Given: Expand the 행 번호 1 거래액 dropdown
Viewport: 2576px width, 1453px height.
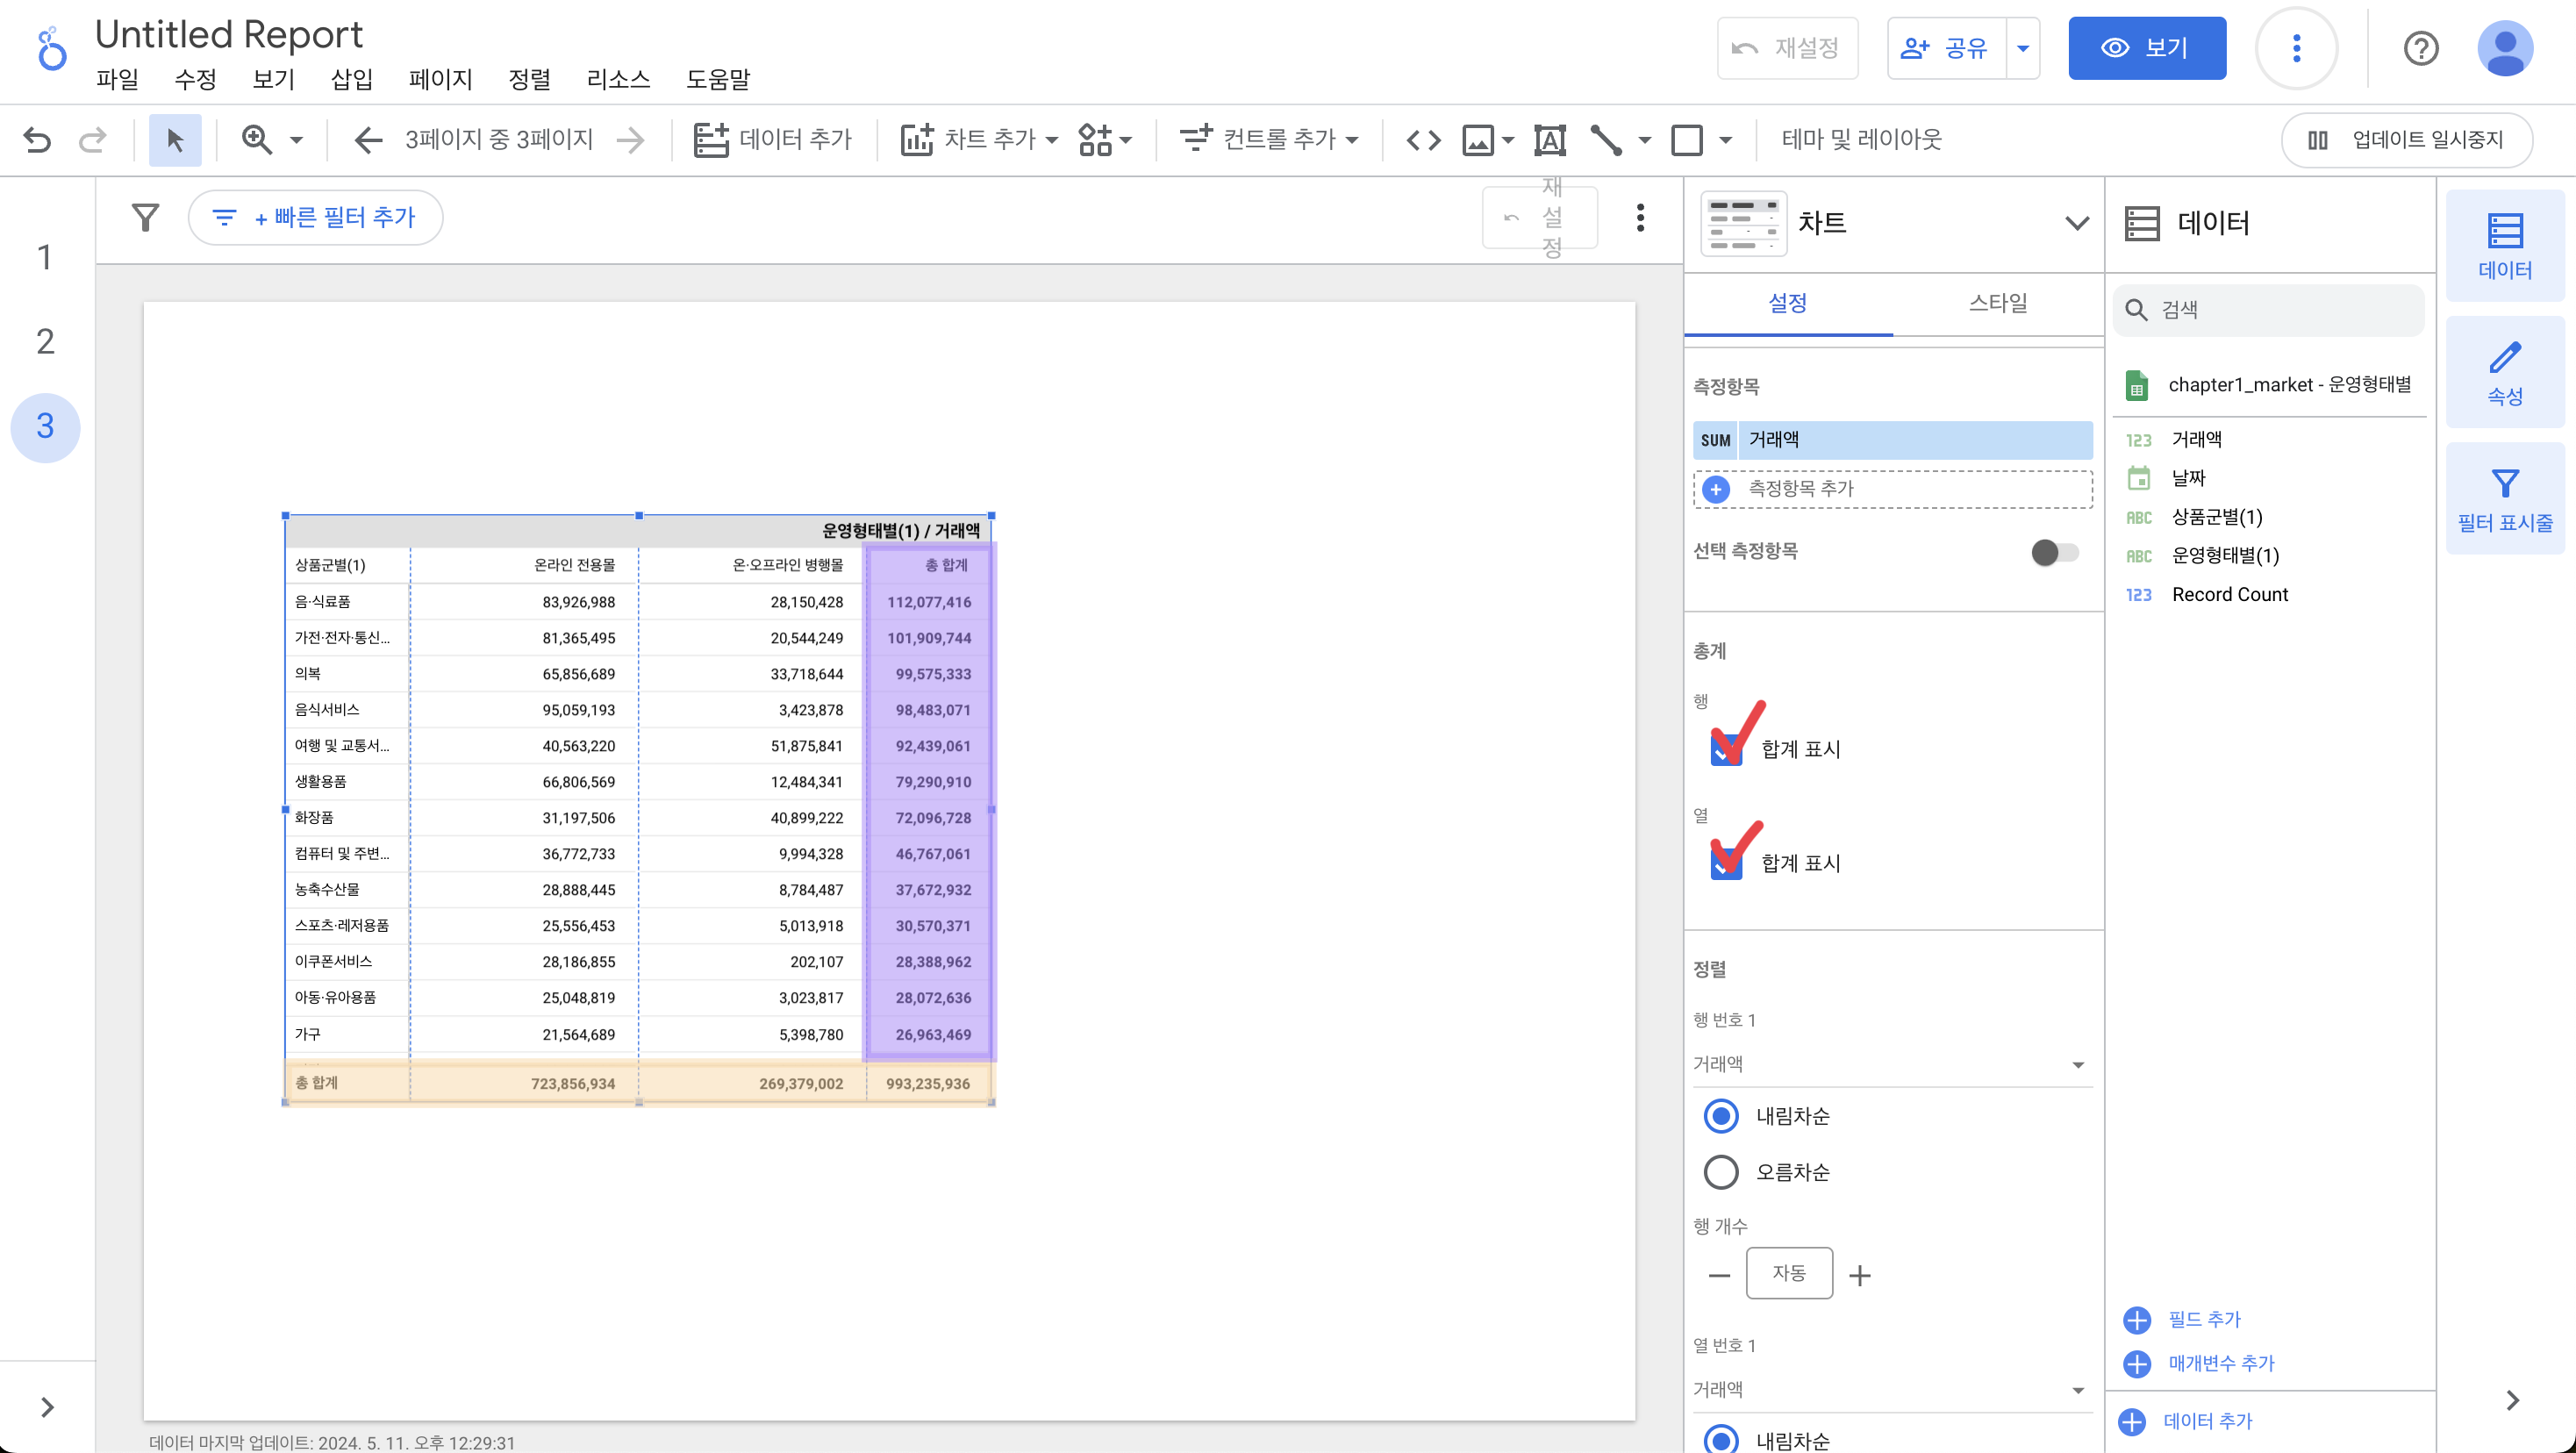Looking at the screenshot, I should (1890, 1064).
